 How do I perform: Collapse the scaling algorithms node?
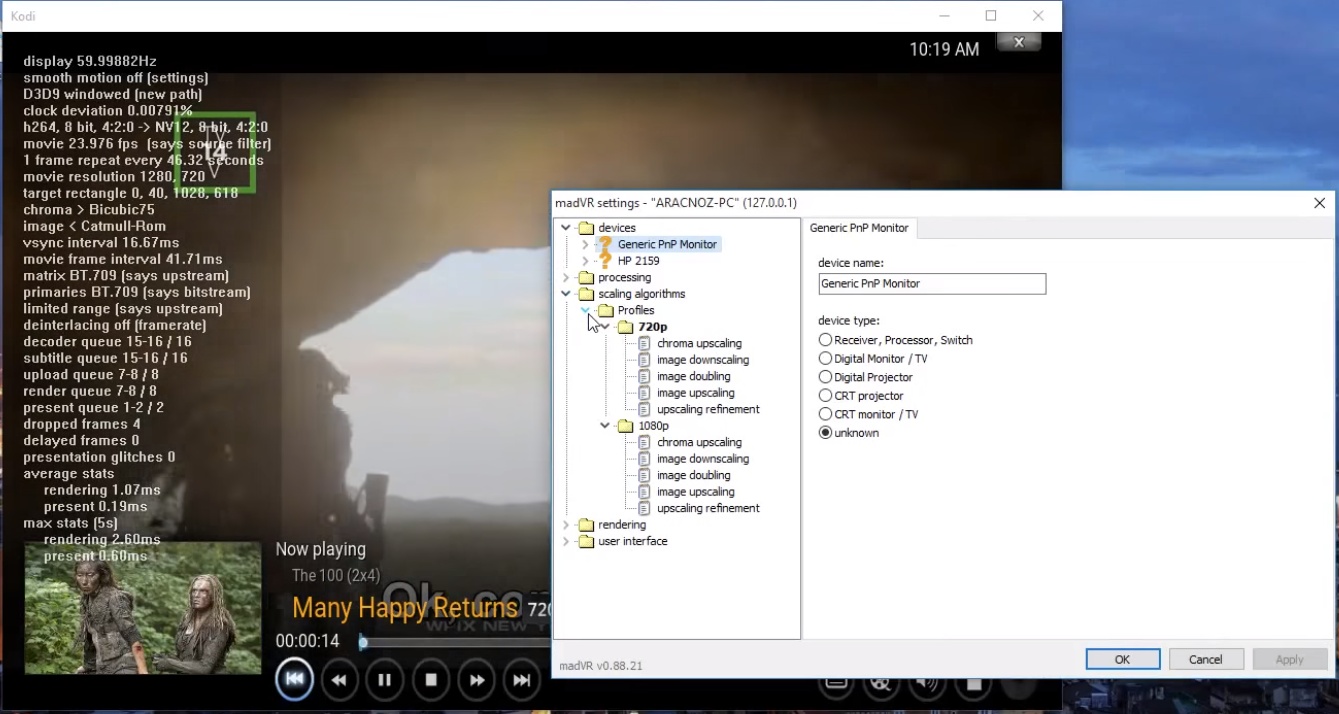[566, 294]
